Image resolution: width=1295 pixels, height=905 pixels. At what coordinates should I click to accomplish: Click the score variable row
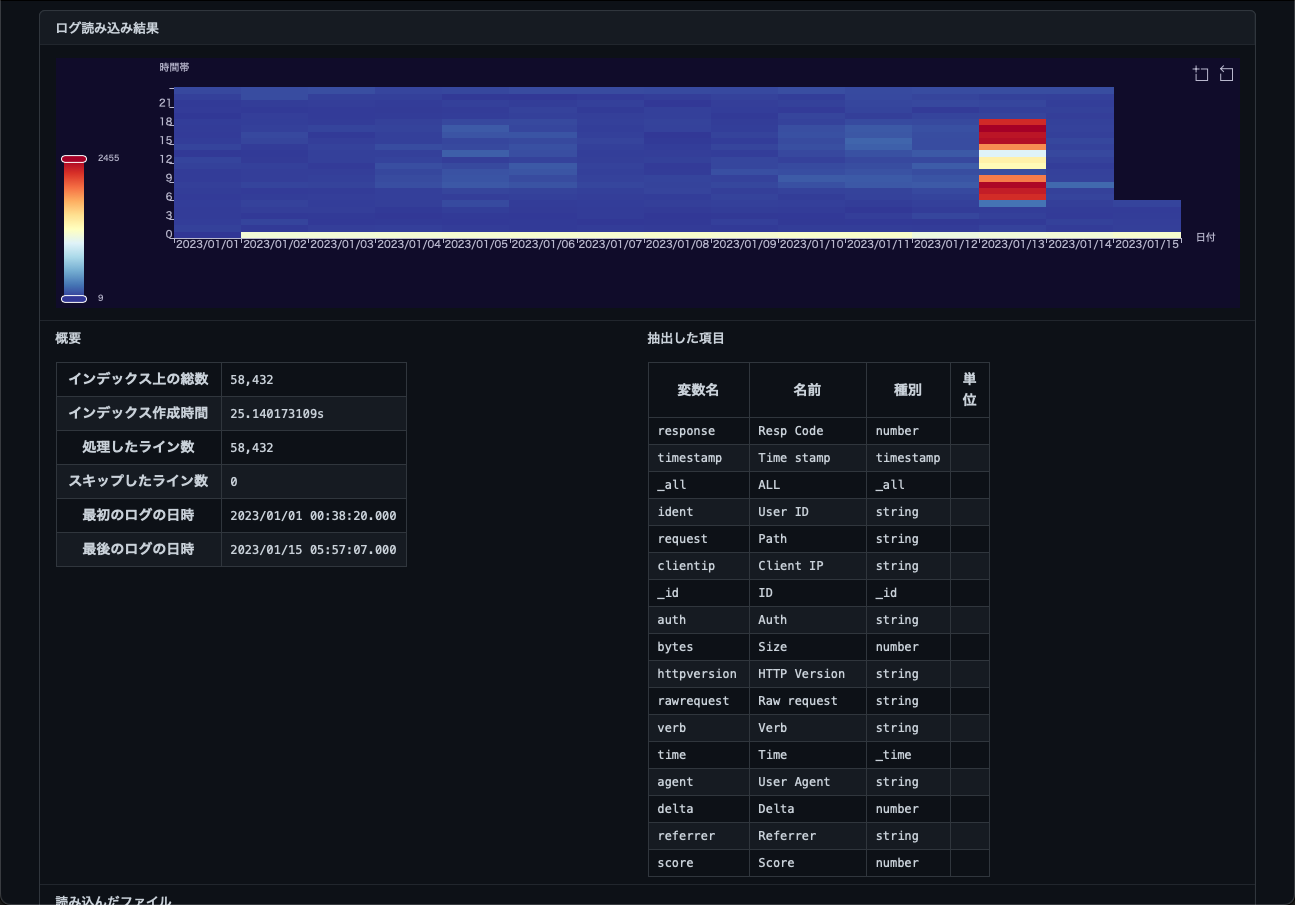click(676, 863)
